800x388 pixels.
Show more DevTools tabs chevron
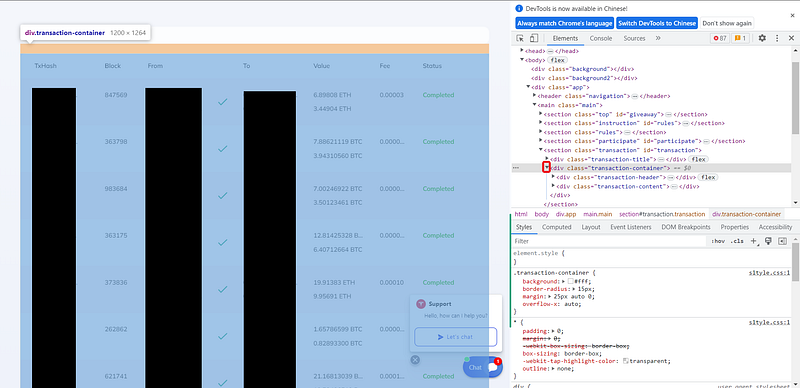click(658, 38)
